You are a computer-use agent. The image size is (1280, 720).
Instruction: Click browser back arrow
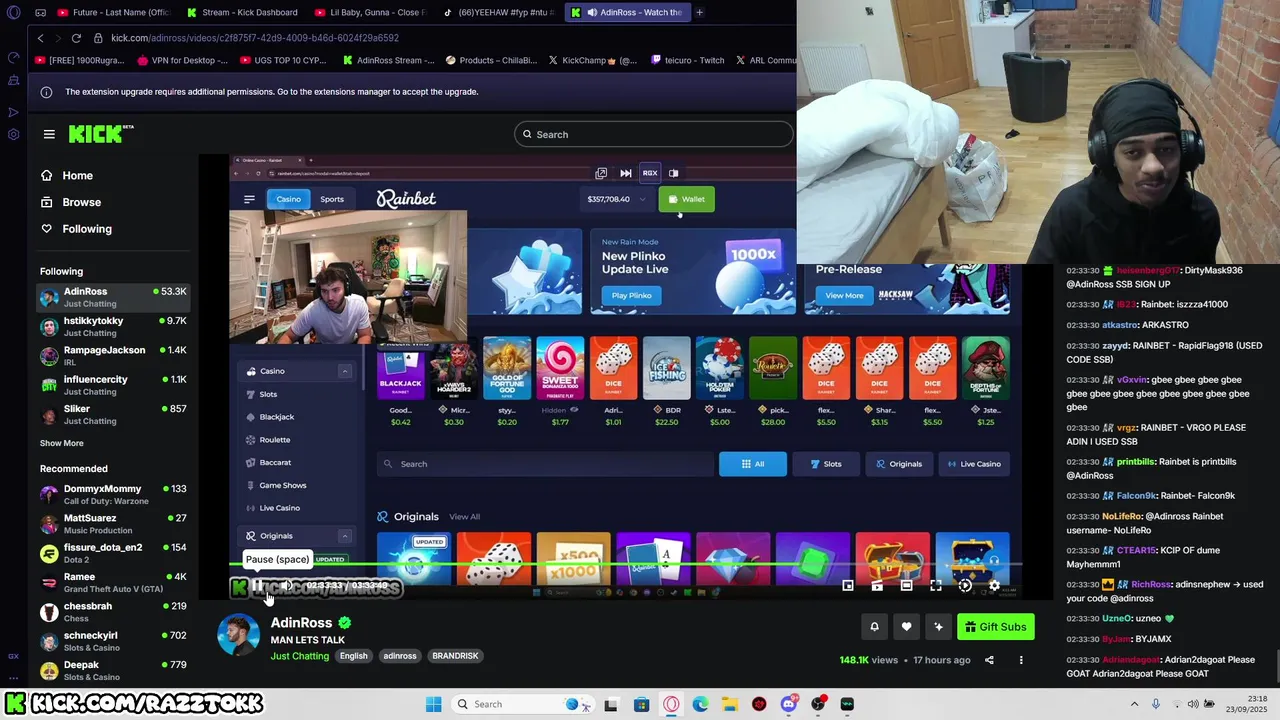pyautogui.click(x=41, y=38)
